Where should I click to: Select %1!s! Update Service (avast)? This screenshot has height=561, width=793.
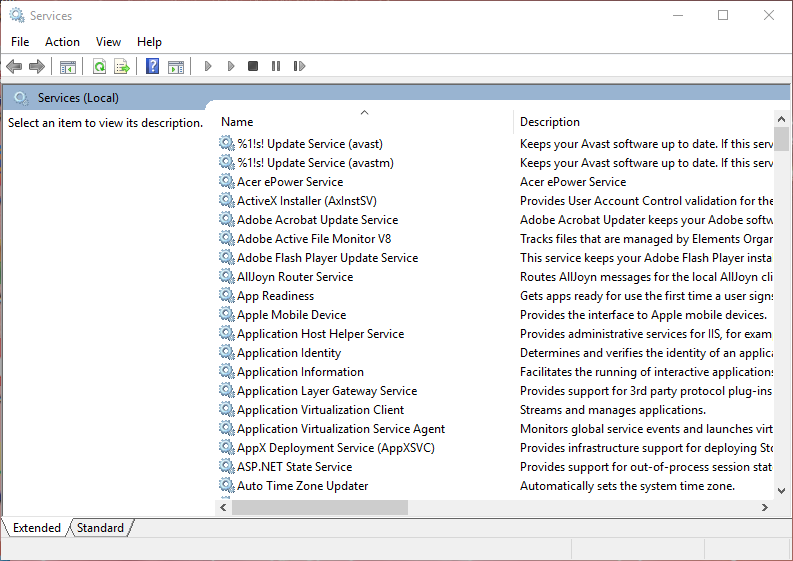point(310,144)
